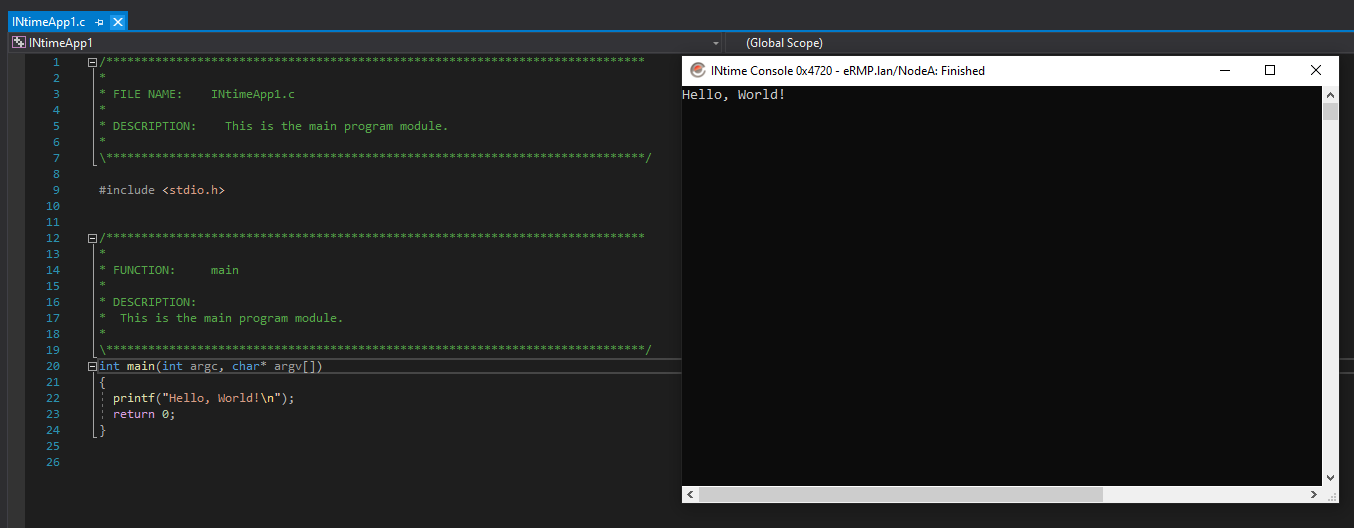Click the console vertical scrollbar down arrow
This screenshot has width=1354, height=528.
[x=1330, y=478]
